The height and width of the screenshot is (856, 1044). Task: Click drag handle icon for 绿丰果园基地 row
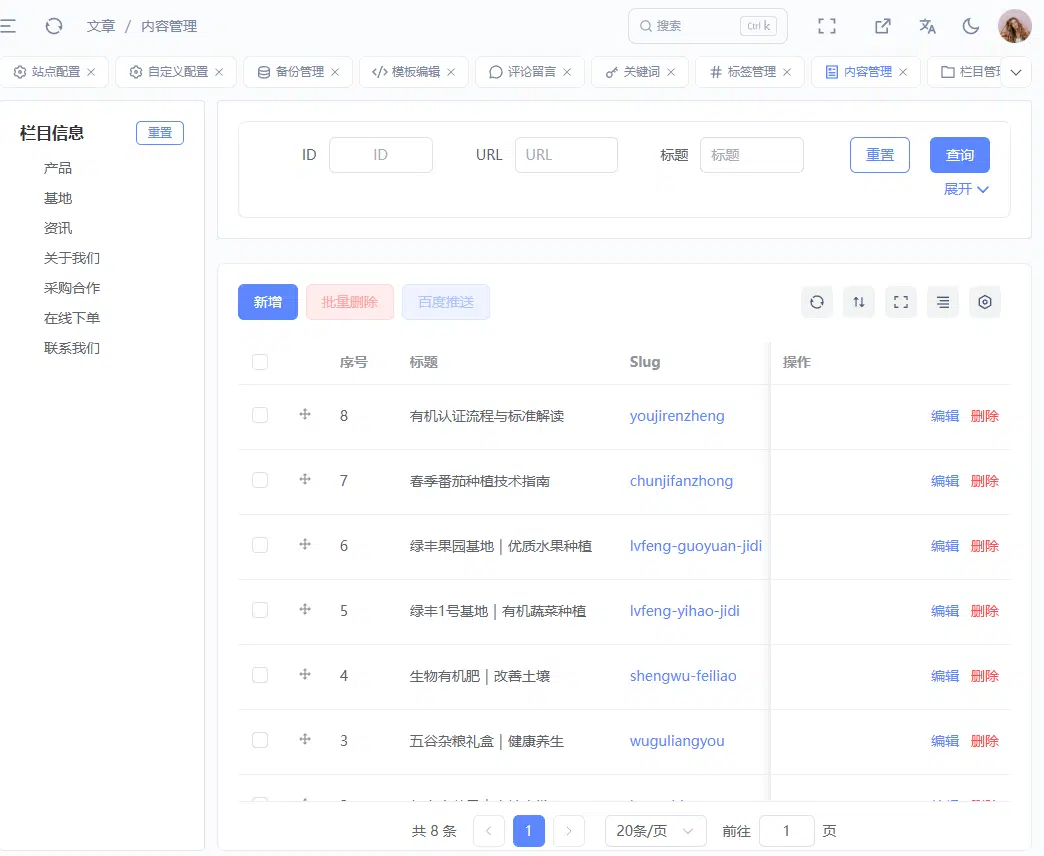pyautogui.click(x=305, y=544)
